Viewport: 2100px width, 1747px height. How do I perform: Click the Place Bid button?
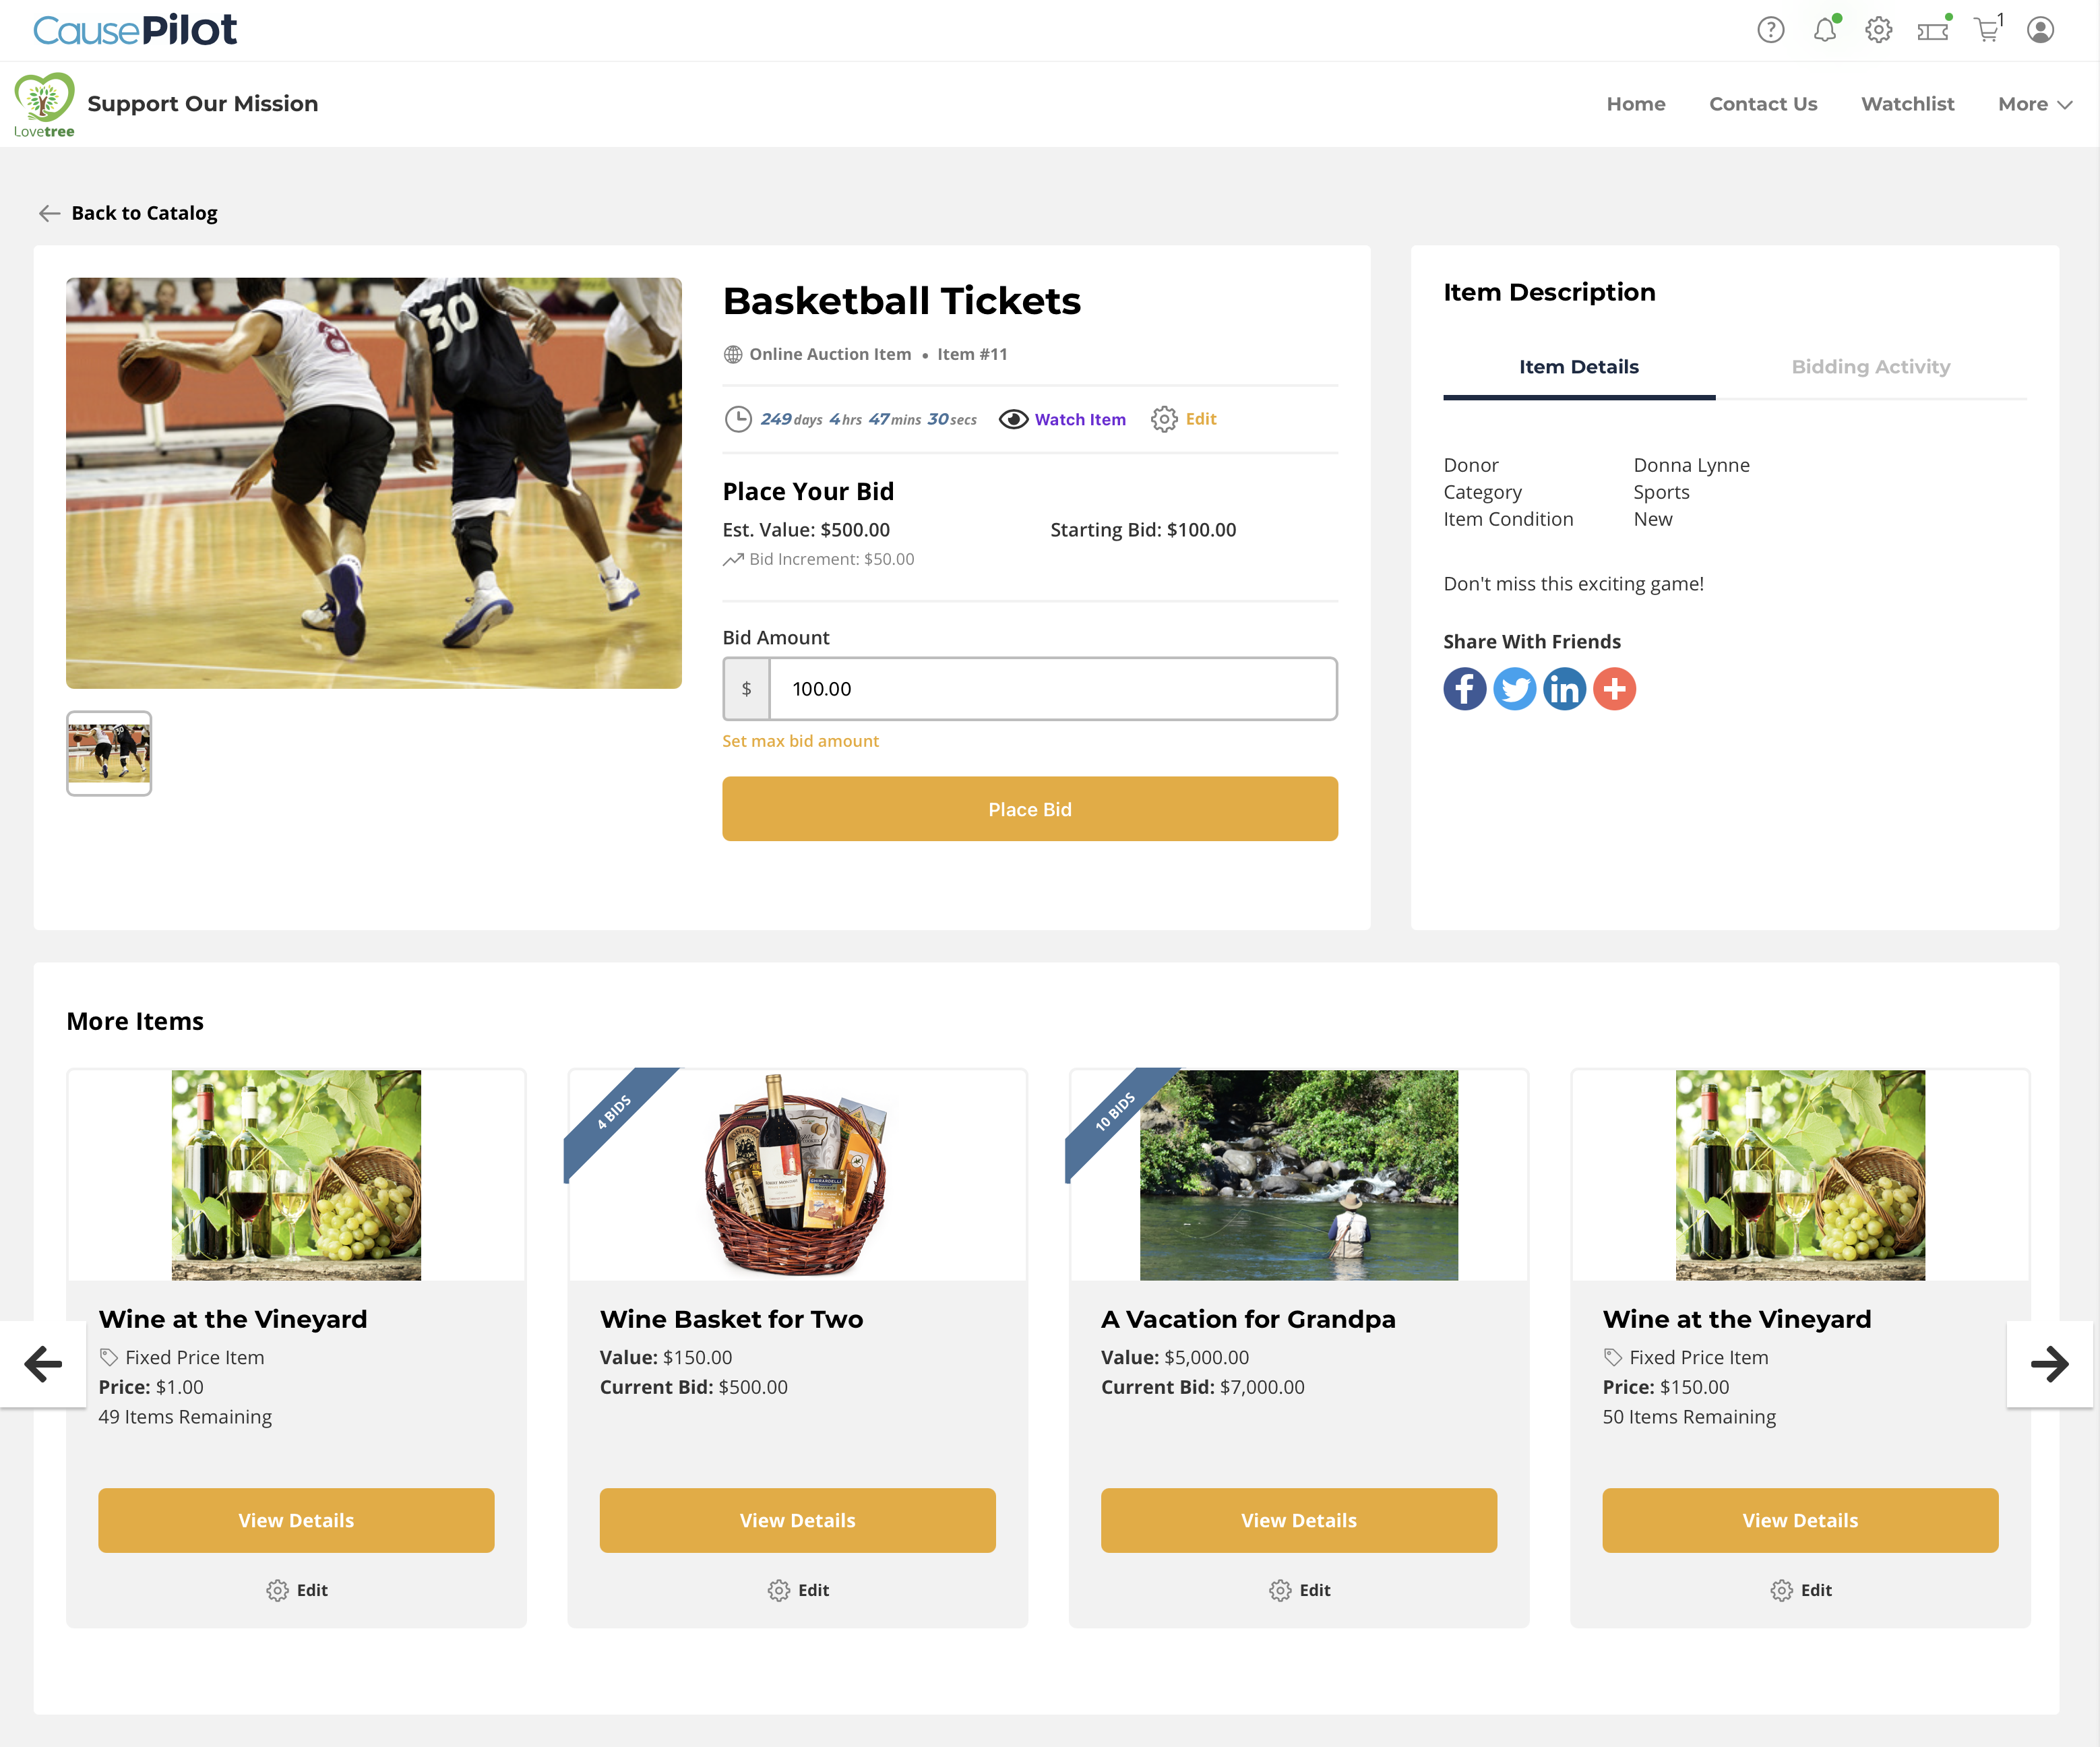pos(1030,809)
